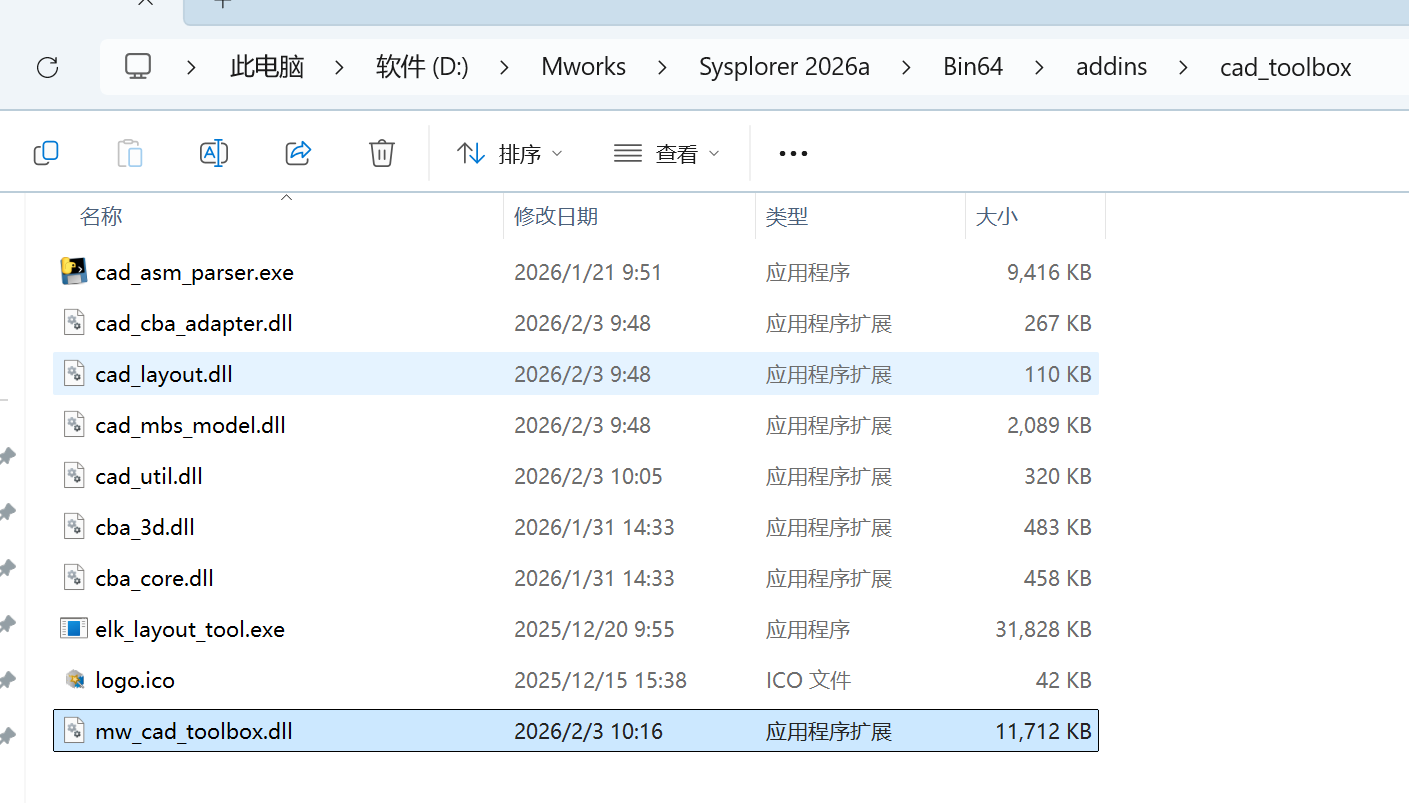1409x803 pixels.
Task: Expand the chevron after addins in breadcrumb
Action: (x=1184, y=67)
